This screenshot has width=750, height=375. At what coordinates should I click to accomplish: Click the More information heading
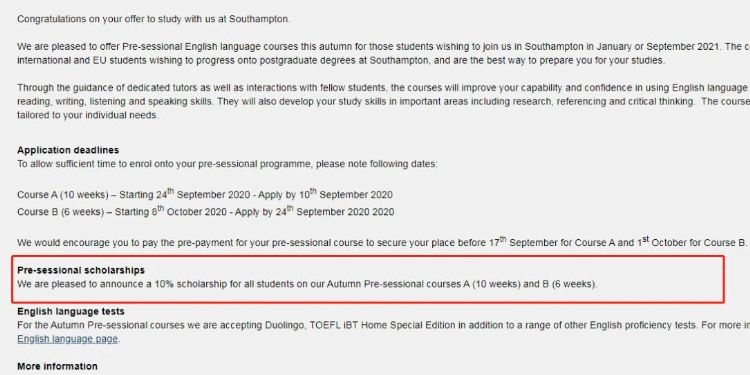click(x=57, y=366)
